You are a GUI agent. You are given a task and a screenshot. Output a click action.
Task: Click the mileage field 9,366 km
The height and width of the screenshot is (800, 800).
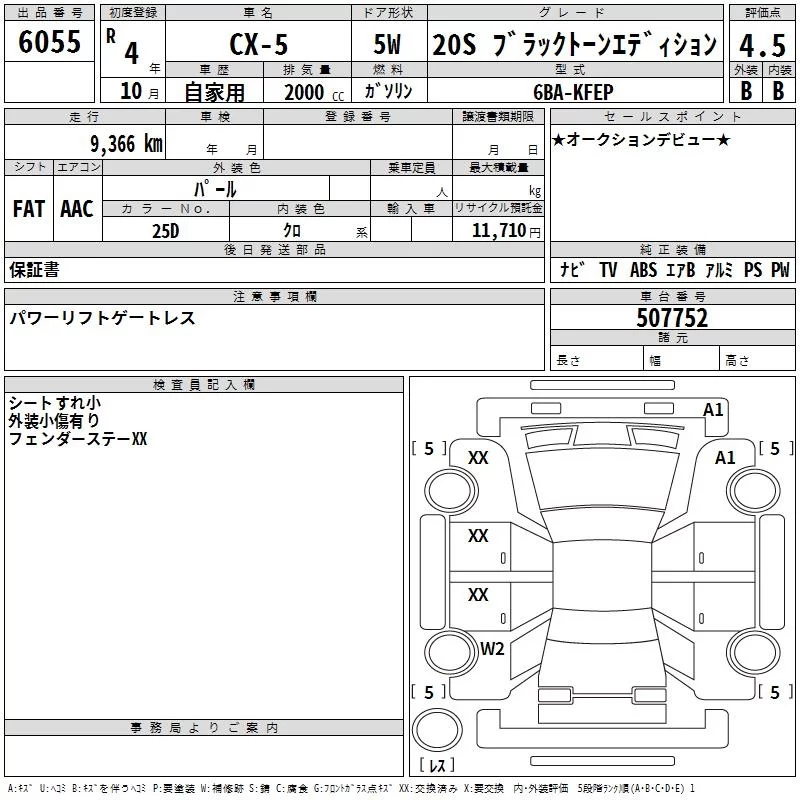coord(126,144)
